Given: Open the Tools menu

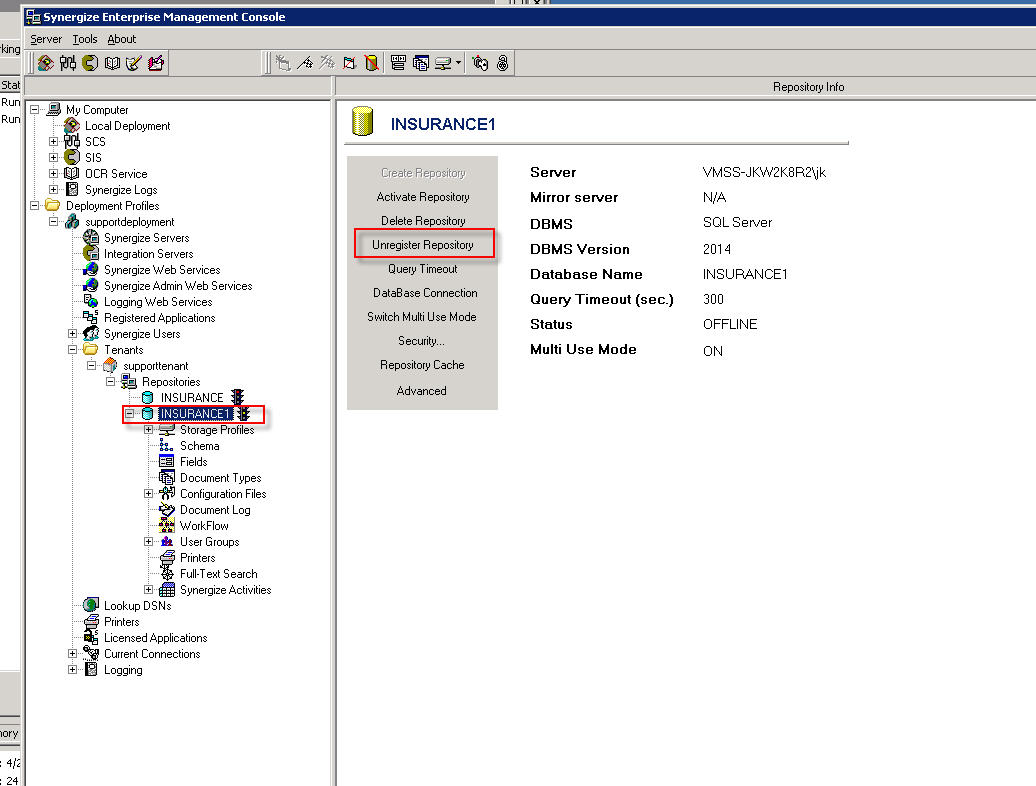Looking at the screenshot, I should click(x=85, y=39).
